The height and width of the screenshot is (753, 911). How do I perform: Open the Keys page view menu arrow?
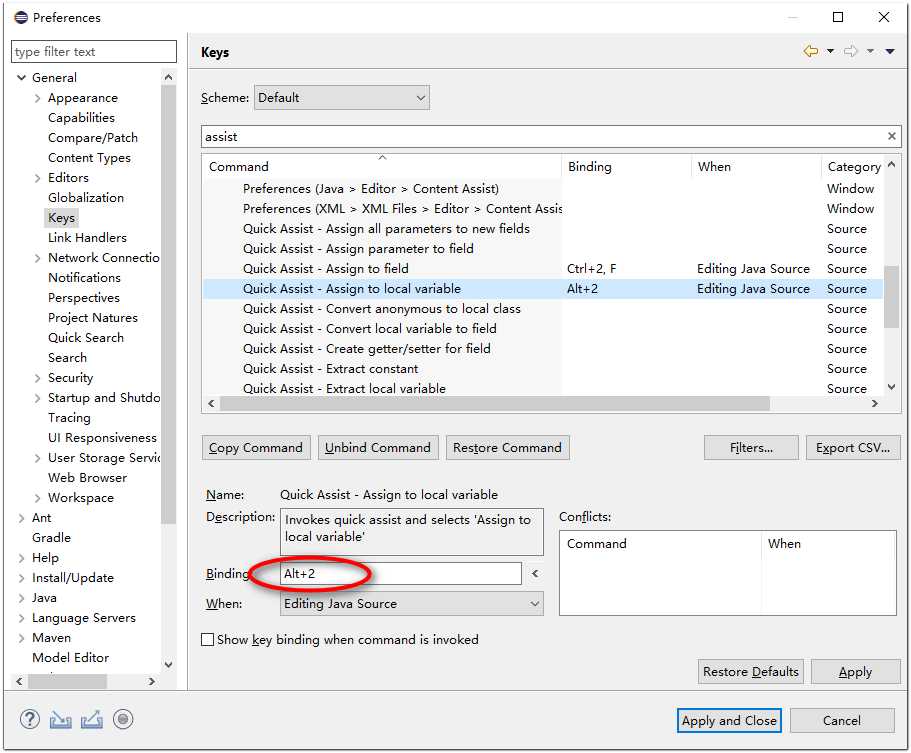(890, 51)
